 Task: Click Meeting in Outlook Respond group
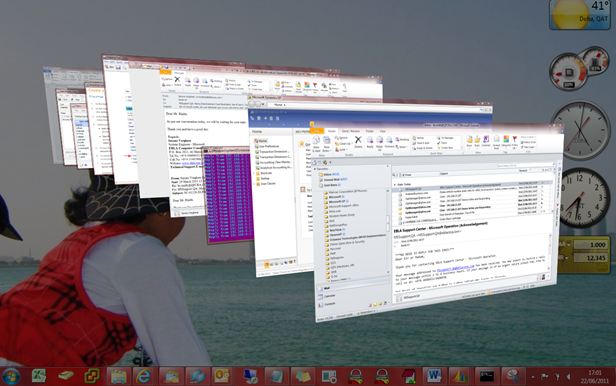[402, 139]
